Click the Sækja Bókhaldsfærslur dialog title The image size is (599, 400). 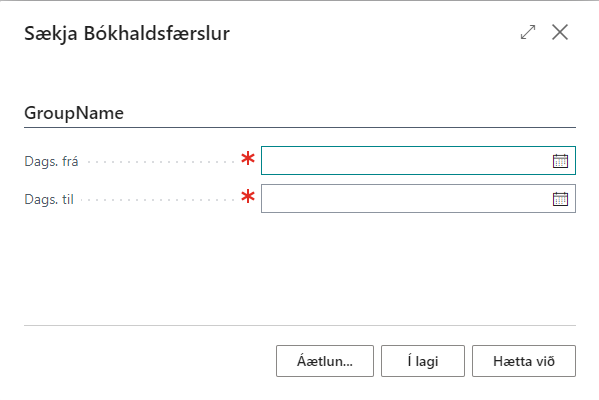pyautogui.click(x=127, y=33)
